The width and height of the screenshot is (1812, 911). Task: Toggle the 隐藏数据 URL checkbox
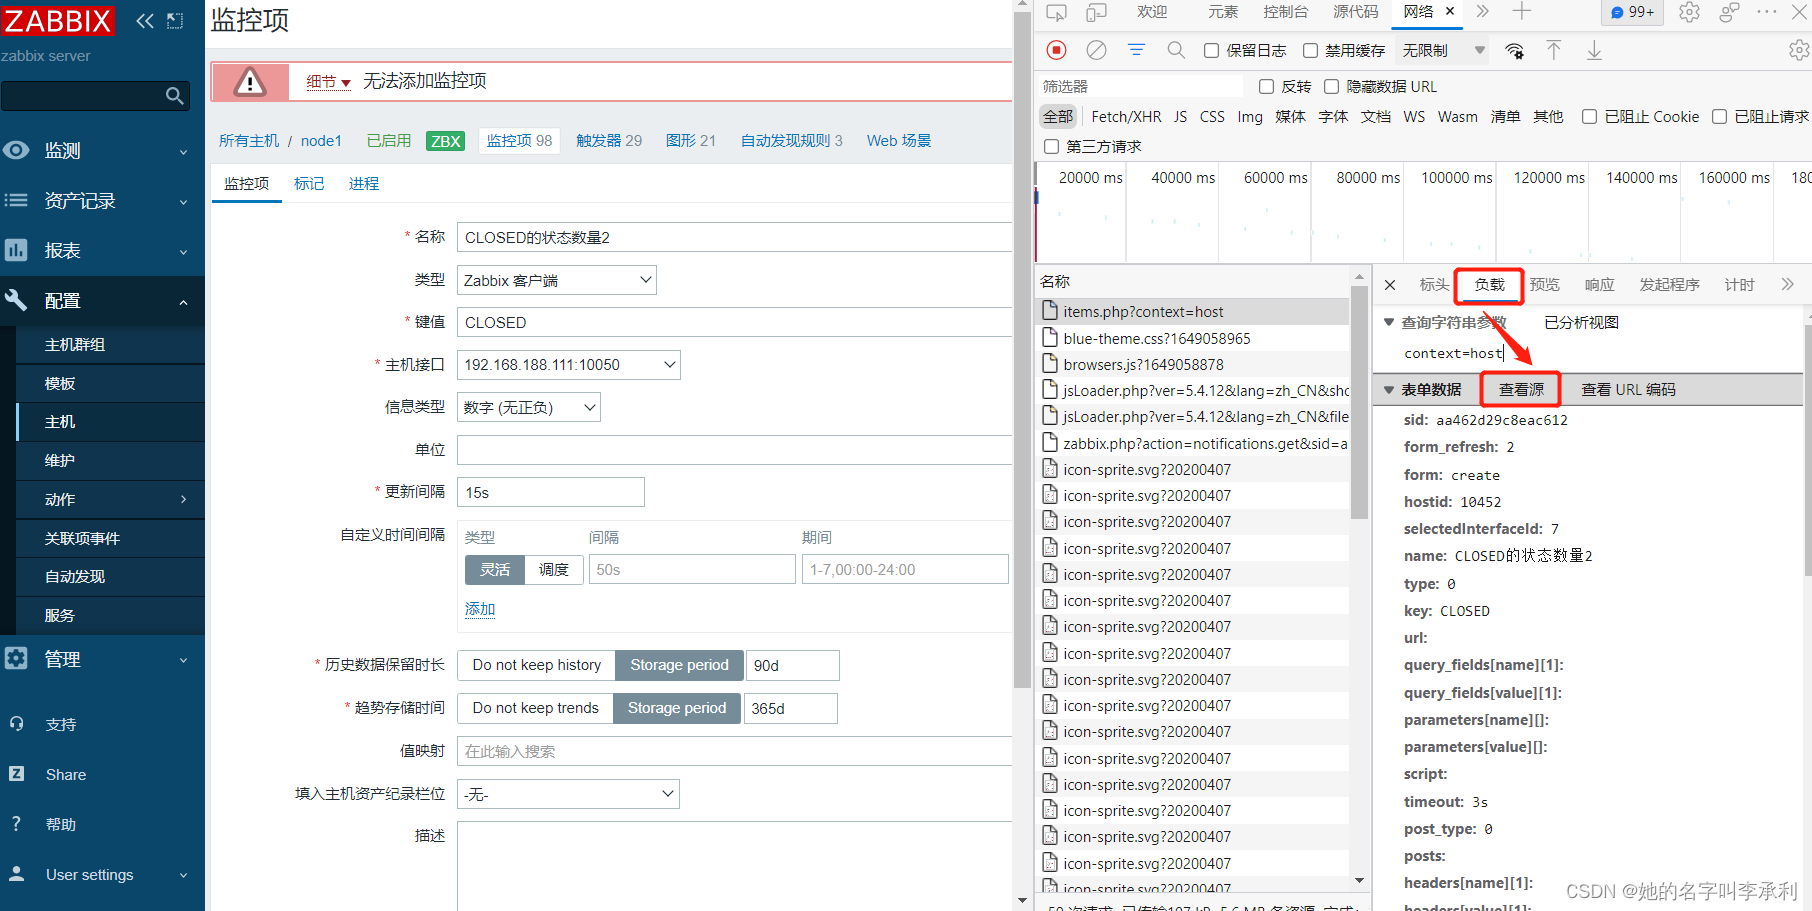pyautogui.click(x=1331, y=86)
